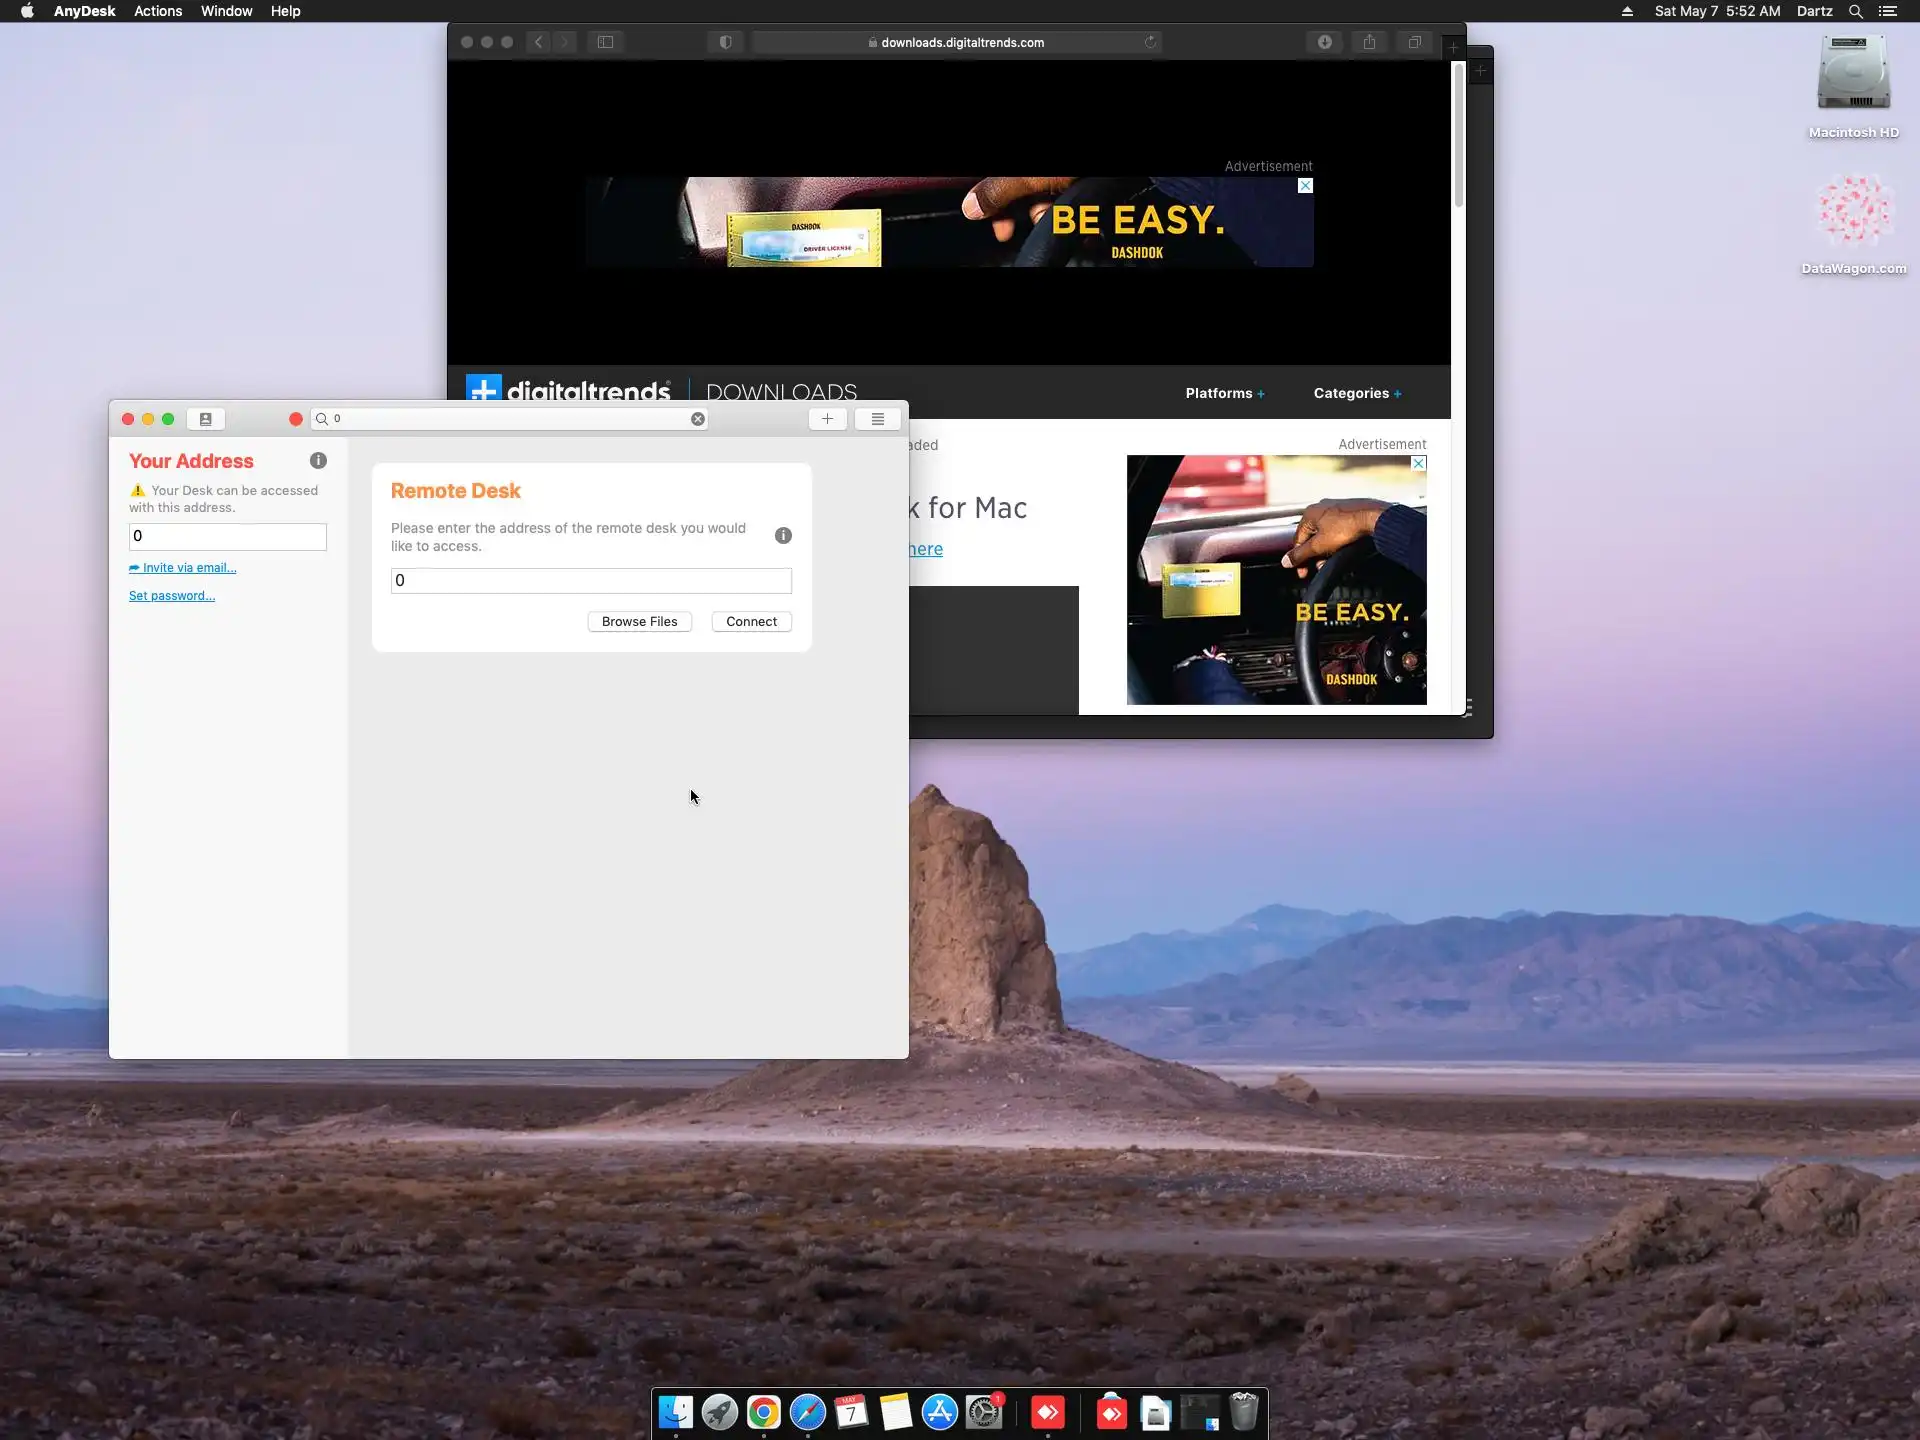1920x1440 pixels.
Task: Click the red connection status indicator
Action: coord(296,419)
